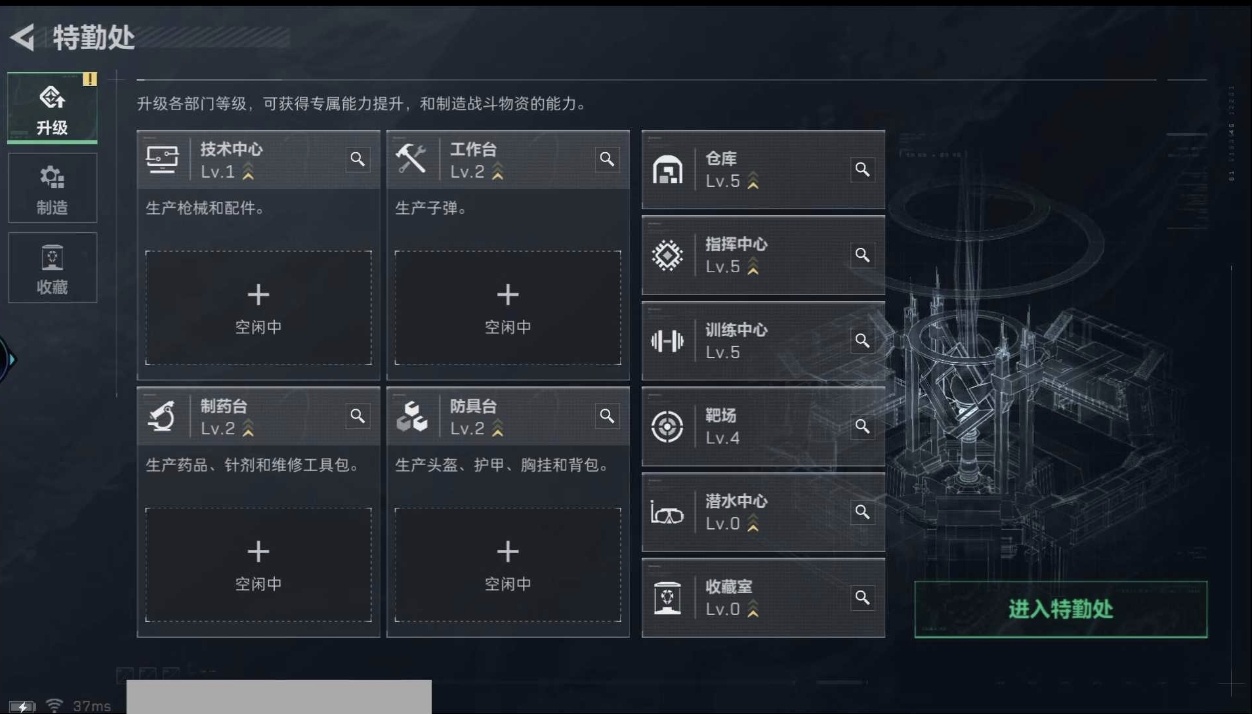1252x714 pixels.
Task: Open 潜水中心 info with magnifier icon
Action: tap(862, 512)
